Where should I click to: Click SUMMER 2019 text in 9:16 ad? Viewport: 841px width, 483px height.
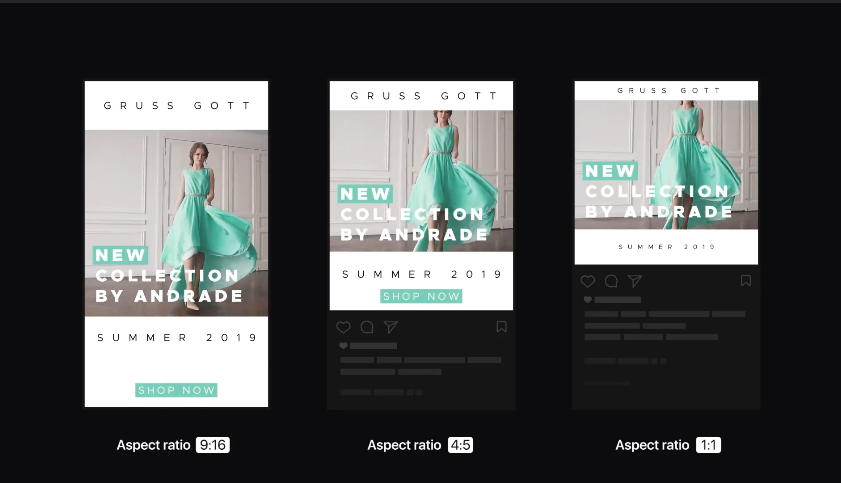[x=177, y=338]
